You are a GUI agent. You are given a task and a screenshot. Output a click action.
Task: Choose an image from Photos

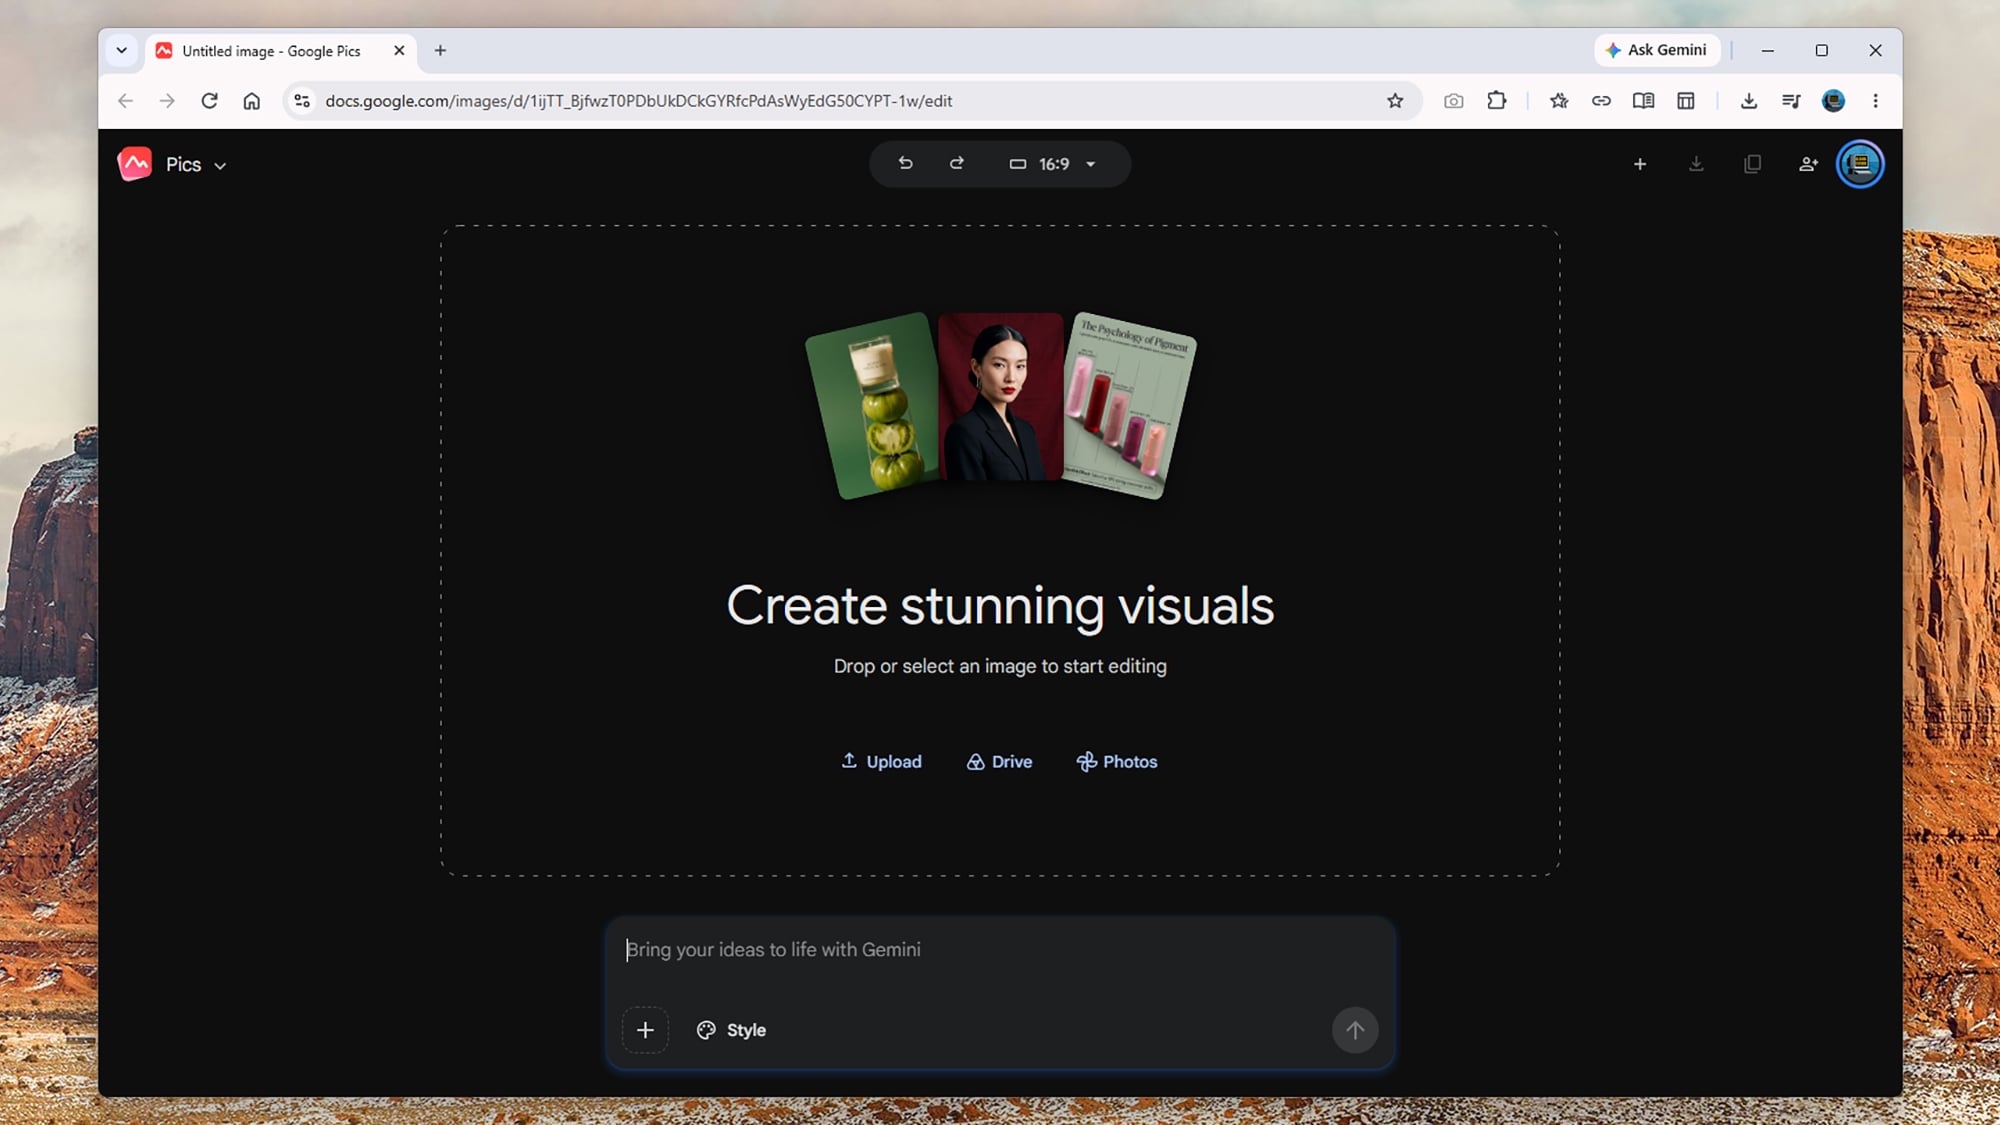tap(1117, 761)
